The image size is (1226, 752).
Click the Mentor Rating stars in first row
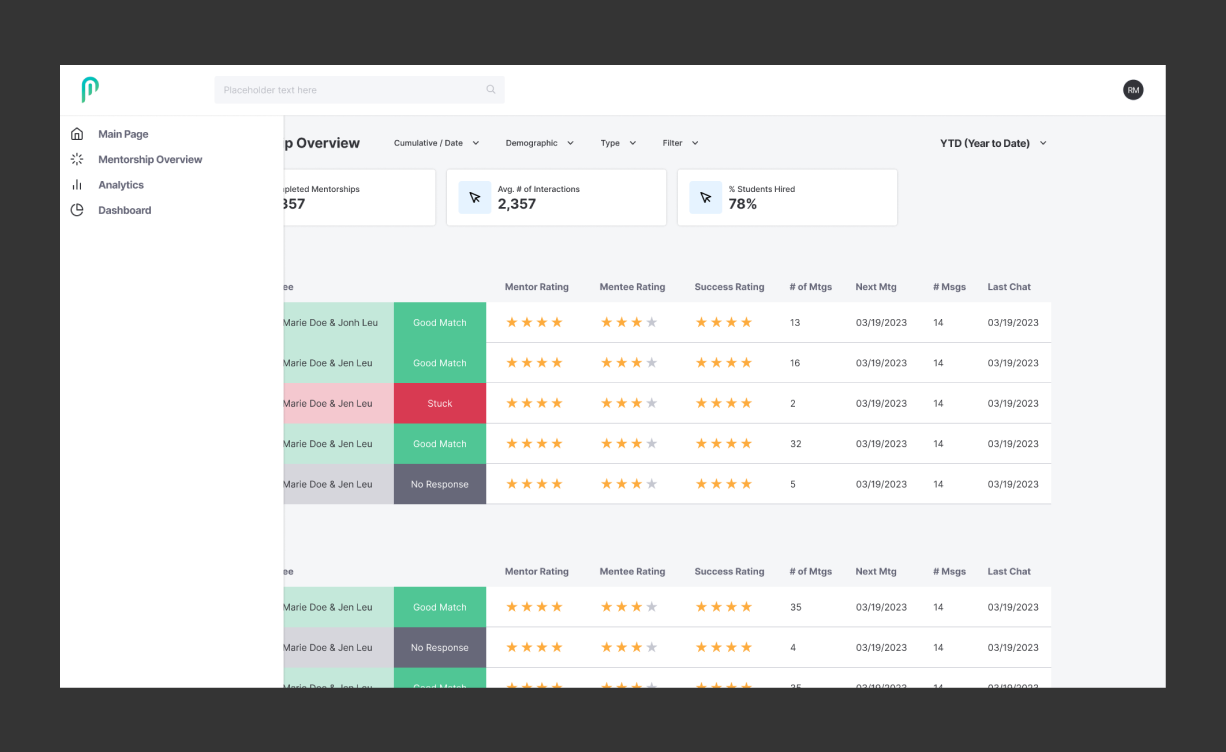(535, 323)
